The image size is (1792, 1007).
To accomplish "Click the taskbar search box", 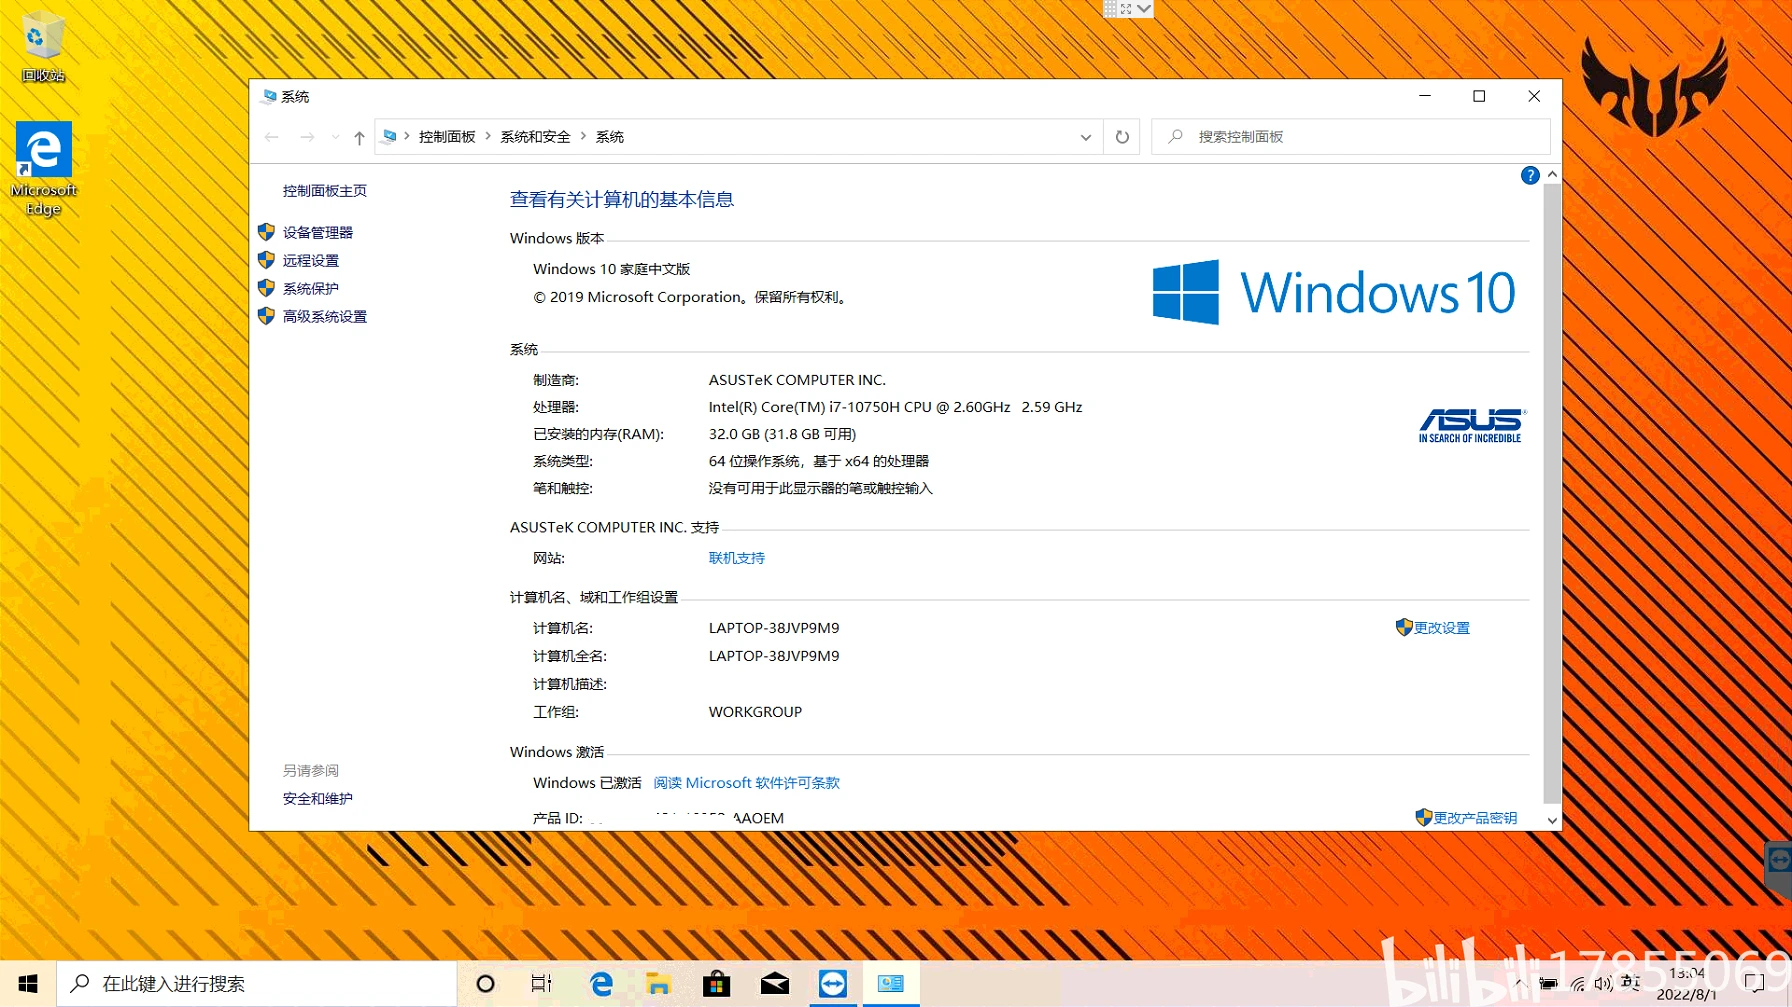I will (257, 984).
